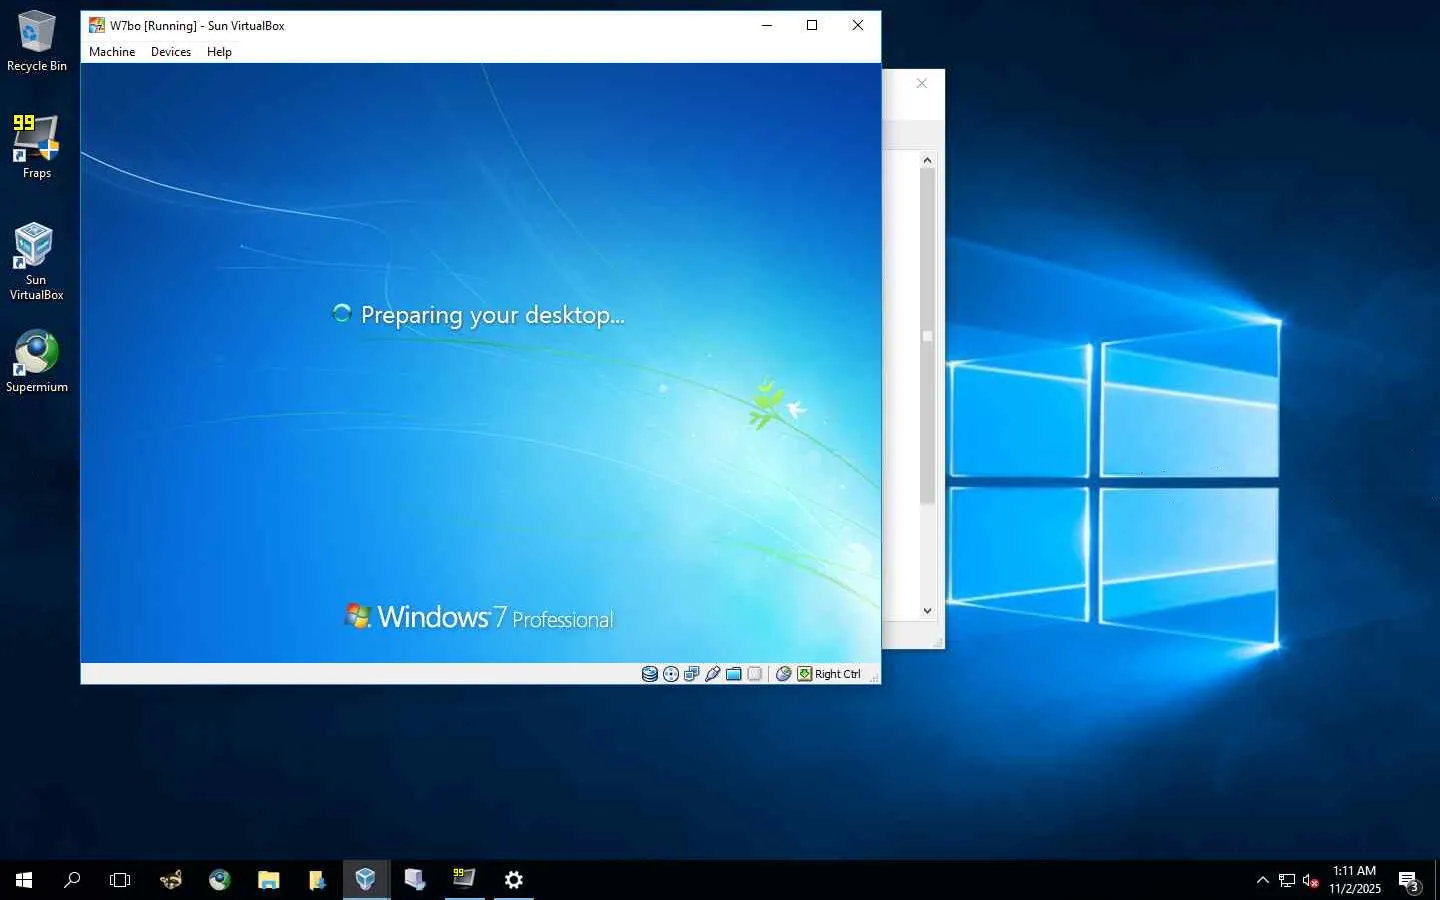Click the keyboard capture arrow indicator
This screenshot has height=900, width=1440.
(x=805, y=674)
